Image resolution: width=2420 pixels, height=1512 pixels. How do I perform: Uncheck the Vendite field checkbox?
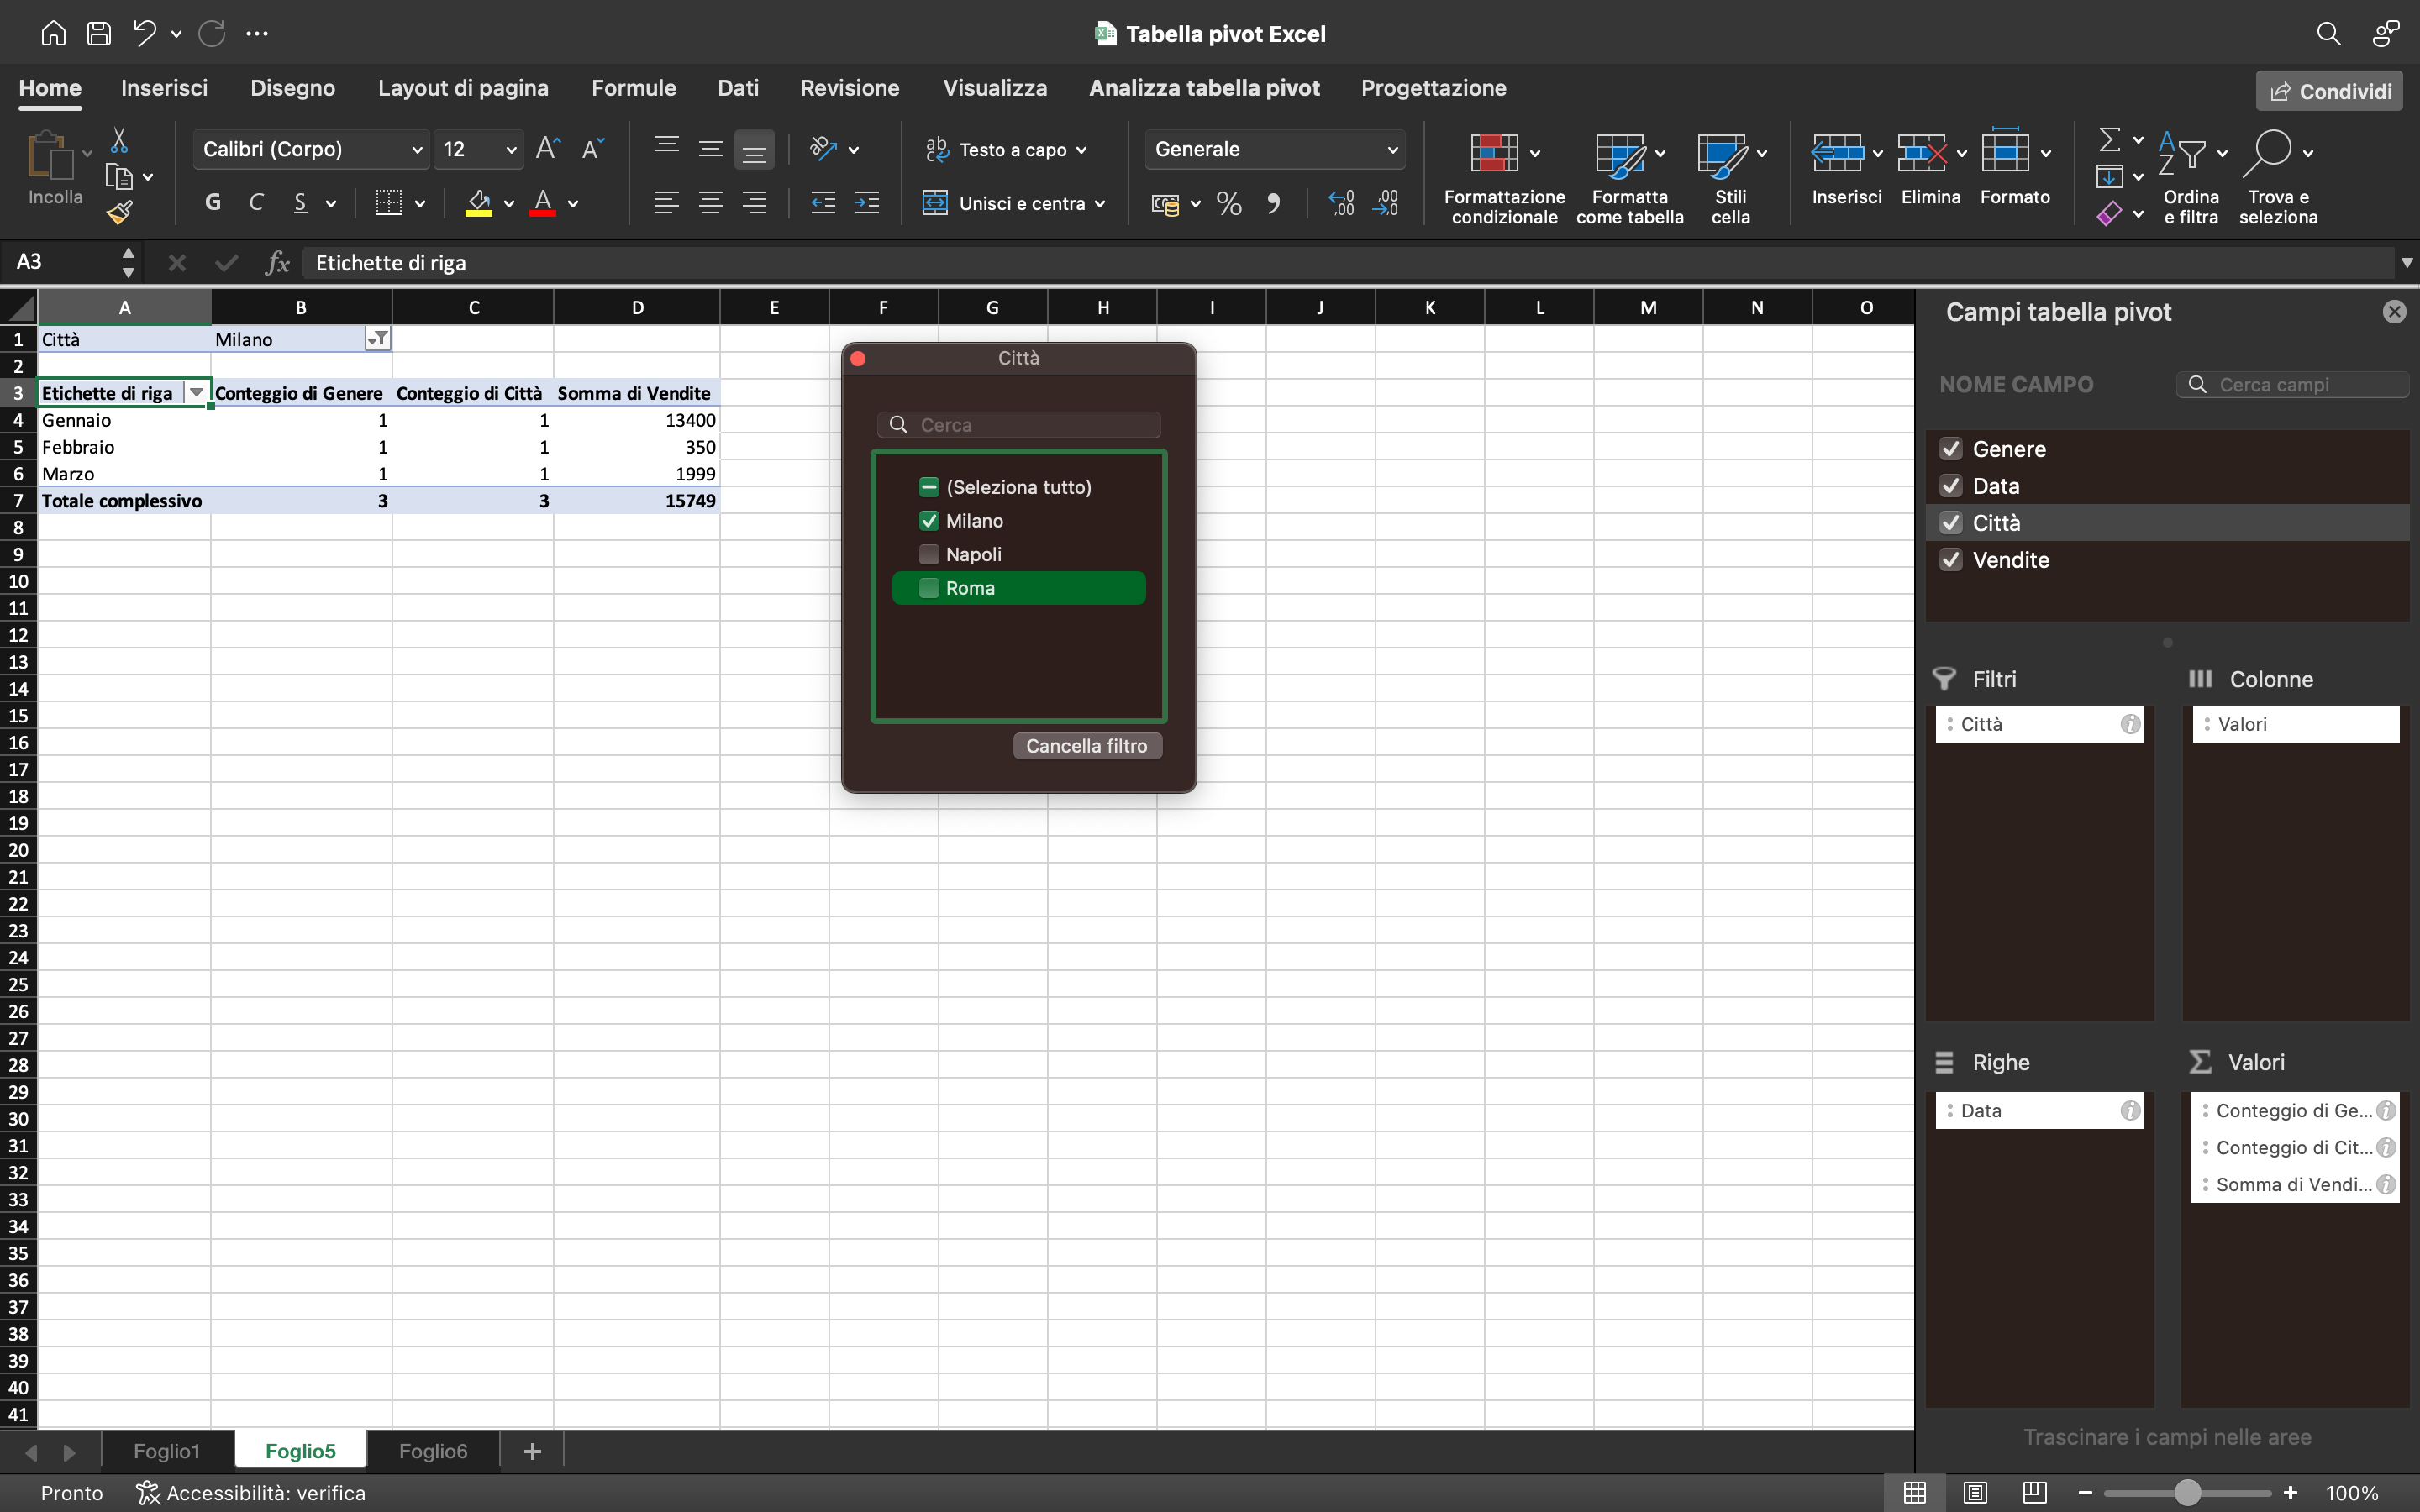click(x=1951, y=559)
